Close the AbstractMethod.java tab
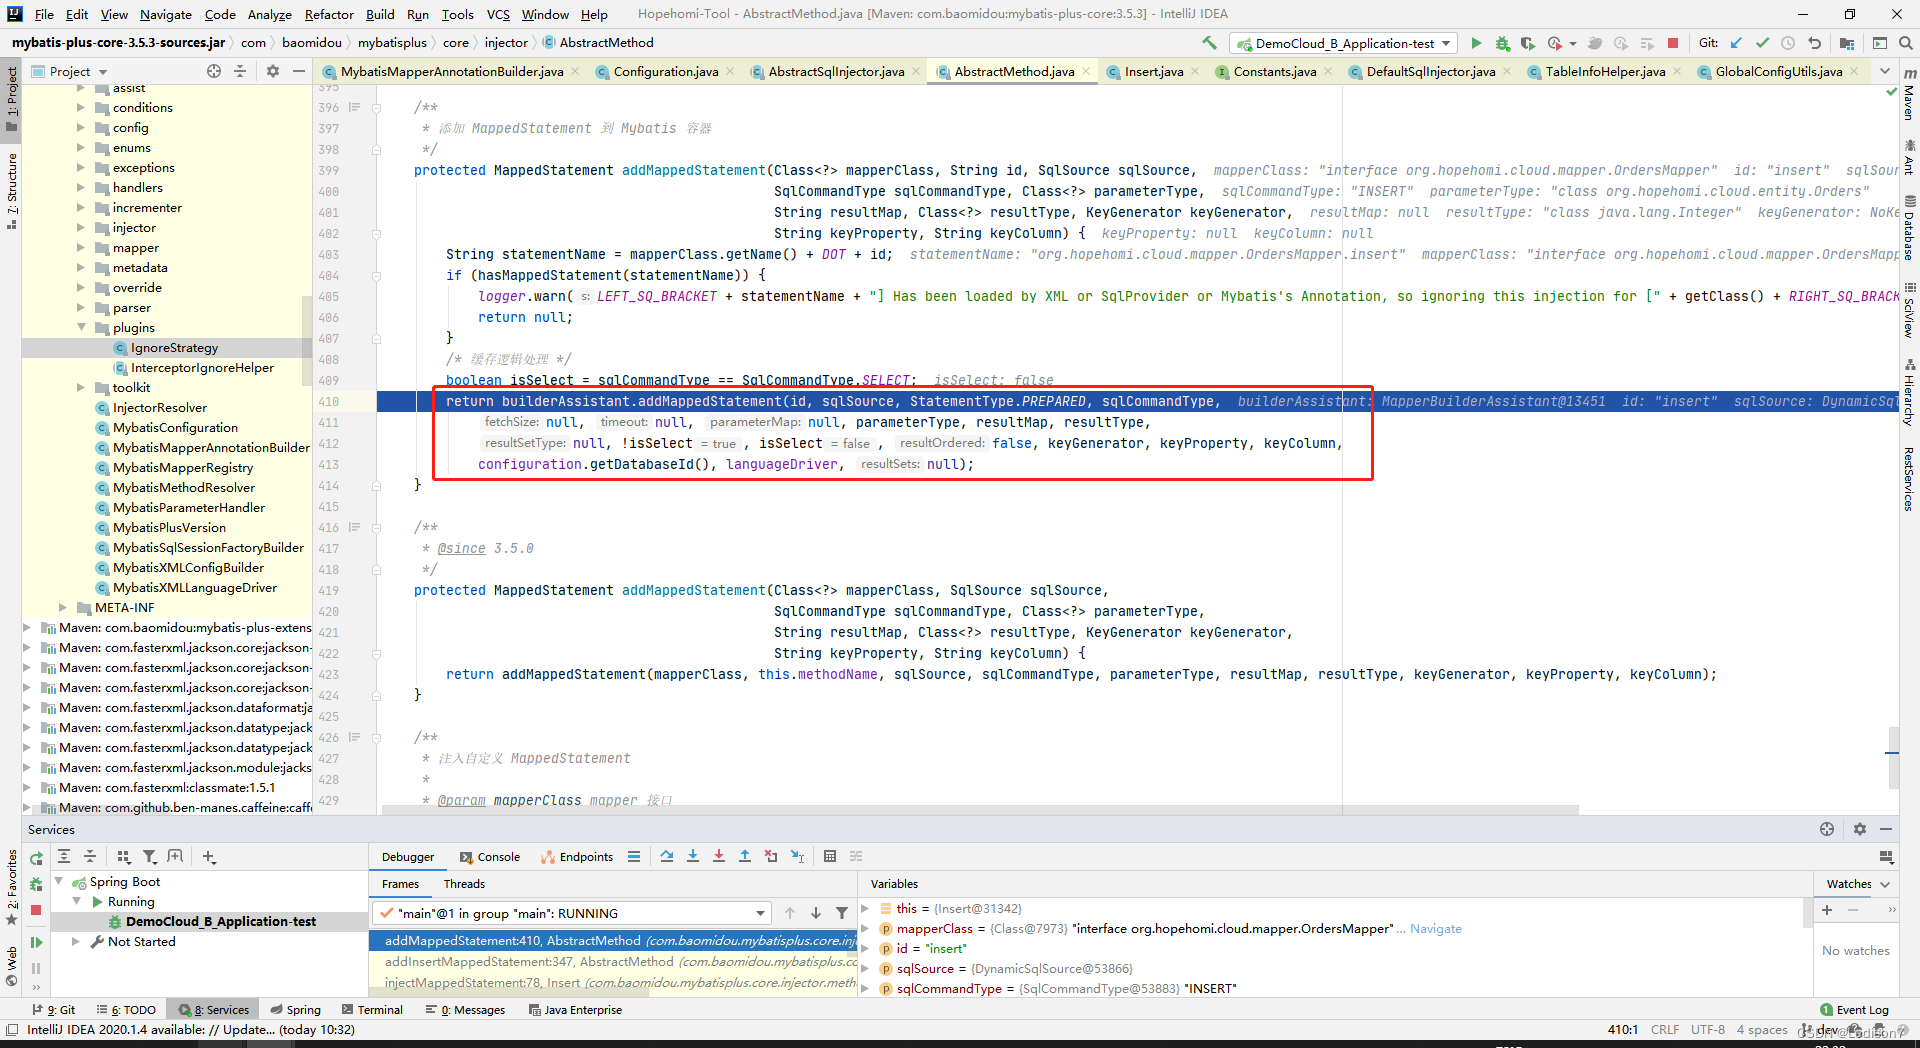This screenshot has width=1920, height=1048. coord(1086,71)
